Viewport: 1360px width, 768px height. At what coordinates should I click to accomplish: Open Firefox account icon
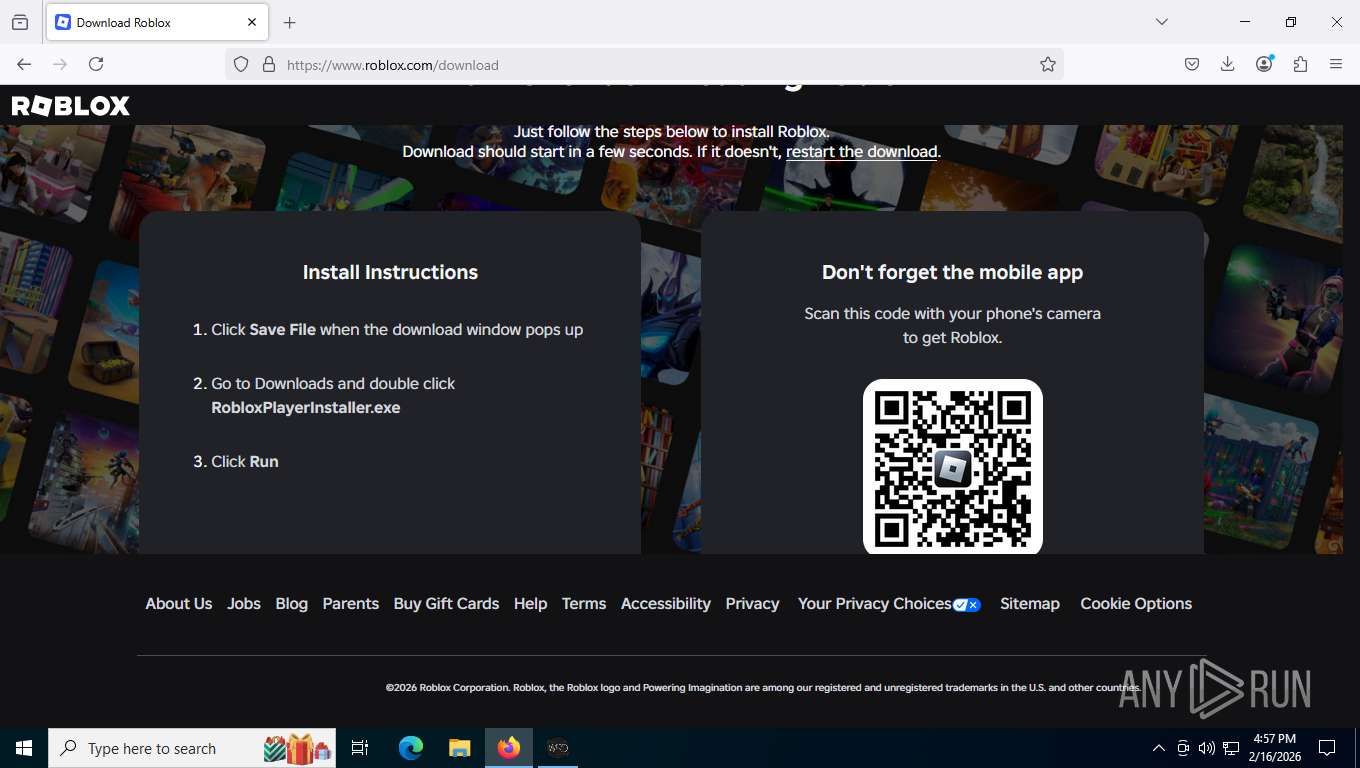coord(1264,64)
